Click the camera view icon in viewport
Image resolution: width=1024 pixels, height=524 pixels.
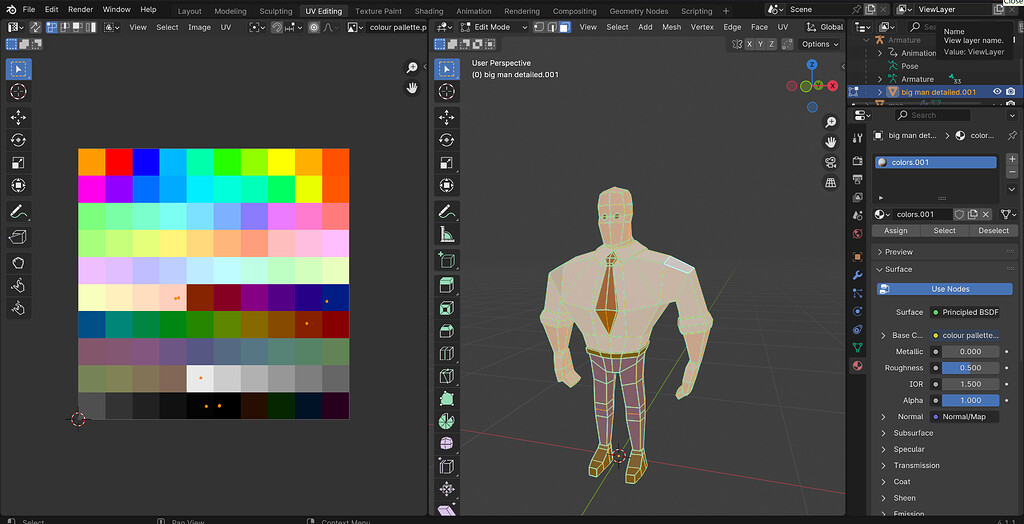[x=831, y=163]
